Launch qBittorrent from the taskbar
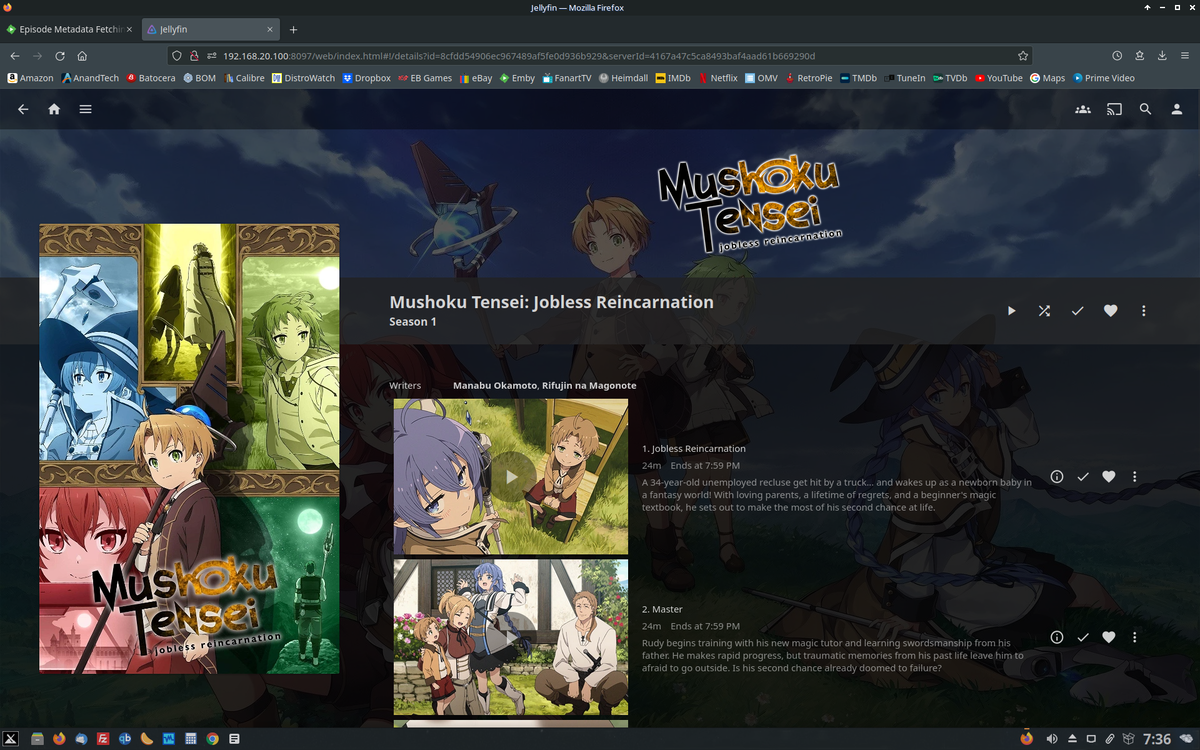 pyautogui.click(x=125, y=739)
